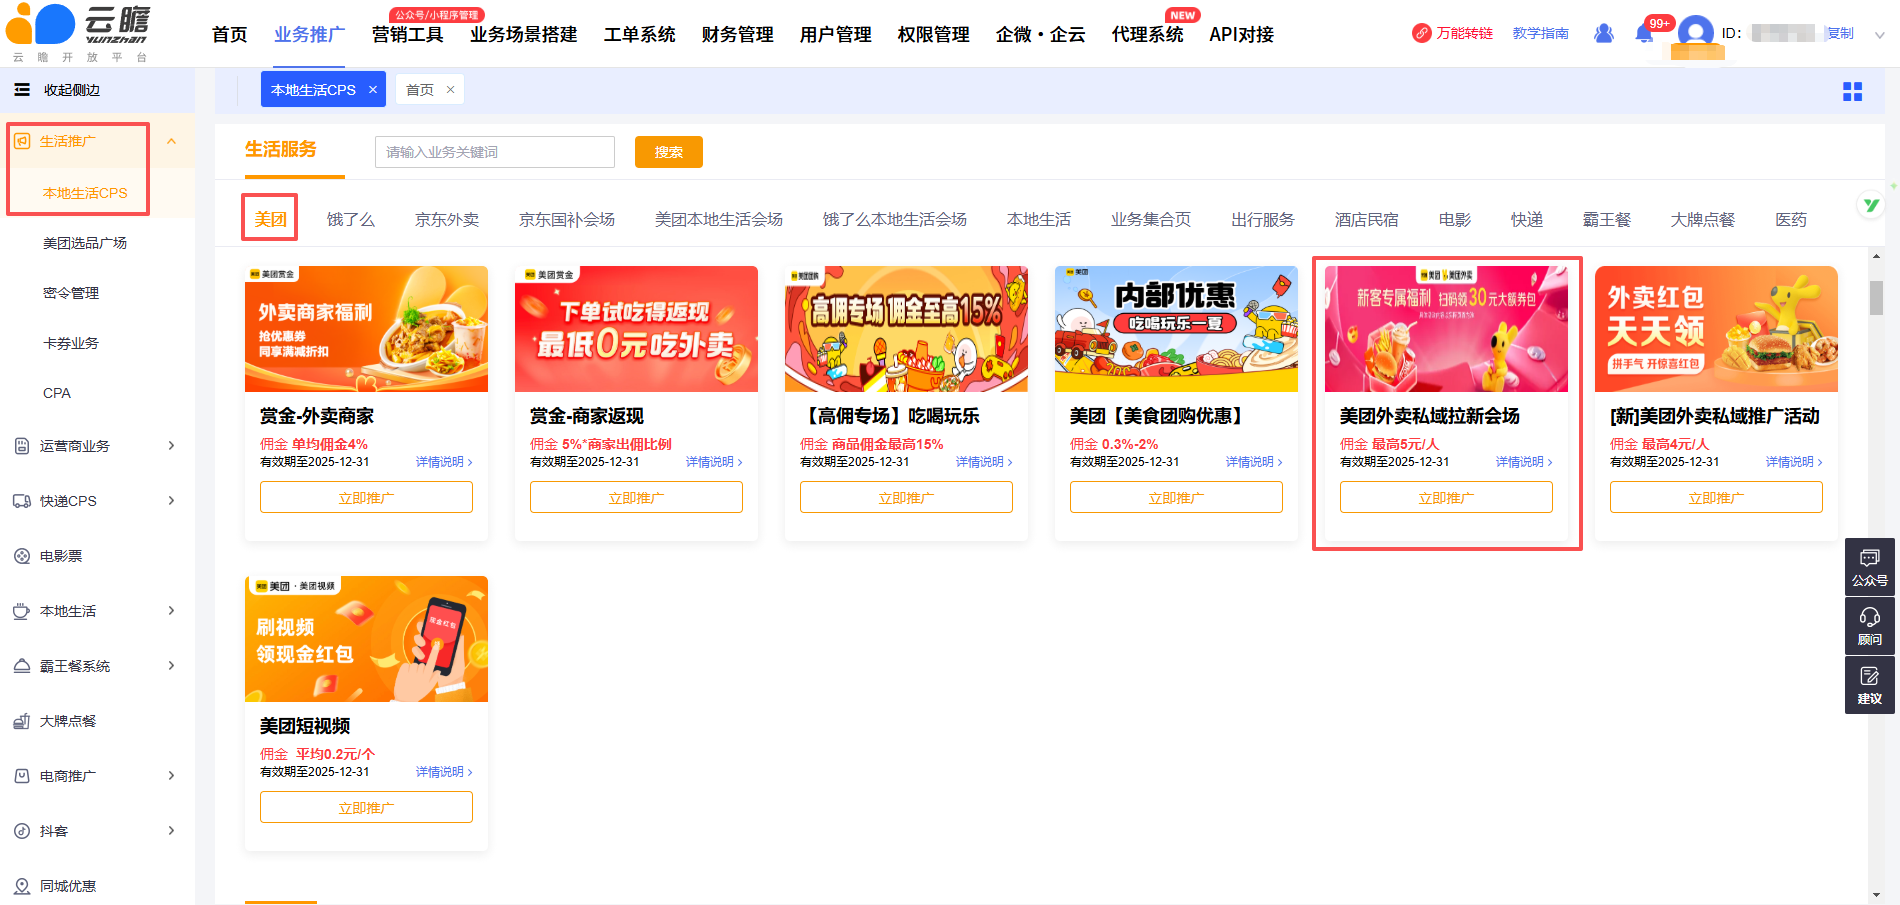Open the account dropdown arrow
1900x905 pixels.
(1879, 35)
